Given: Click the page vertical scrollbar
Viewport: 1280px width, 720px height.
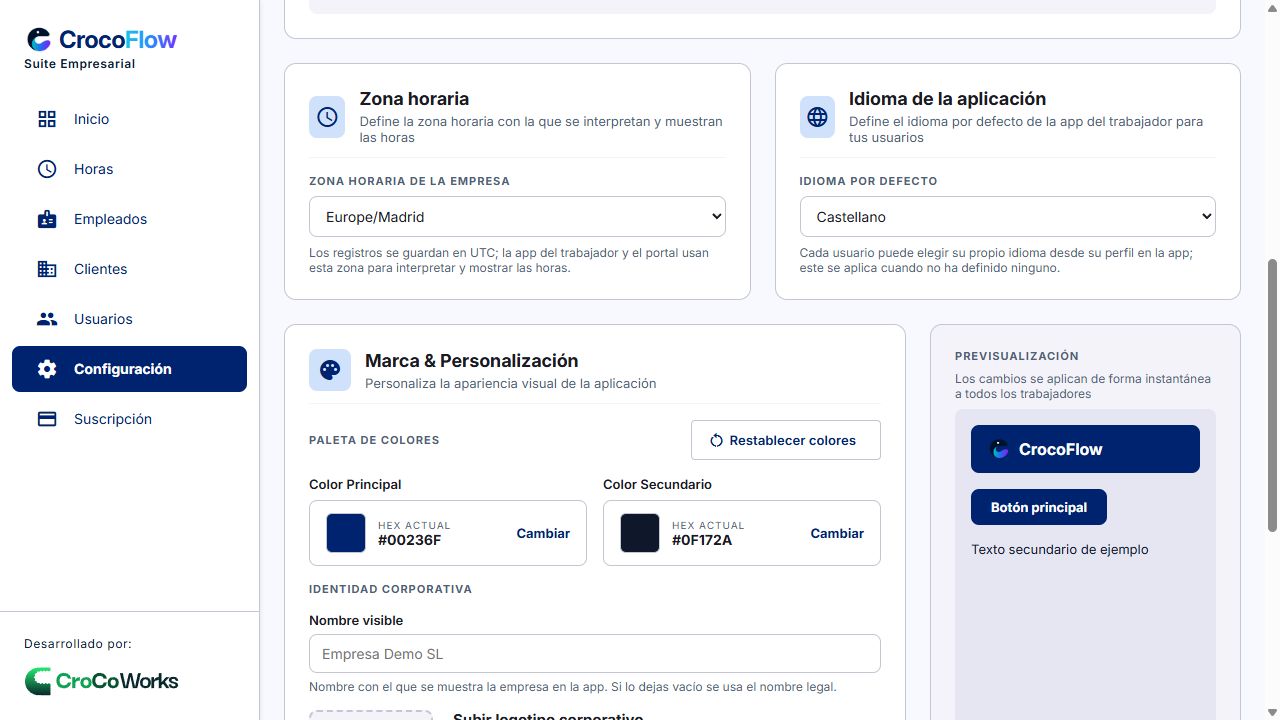Looking at the screenshot, I should point(1273,395).
